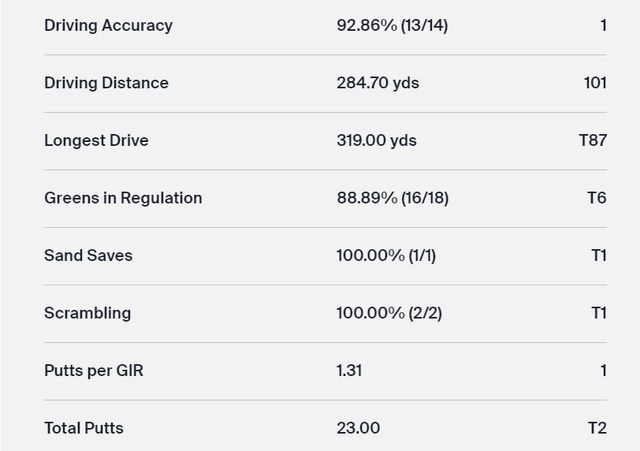Image resolution: width=640 pixels, height=451 pixels.
Task: Click the T6 rank for Greens in Regulation
Action: click(x=597, y=198)
